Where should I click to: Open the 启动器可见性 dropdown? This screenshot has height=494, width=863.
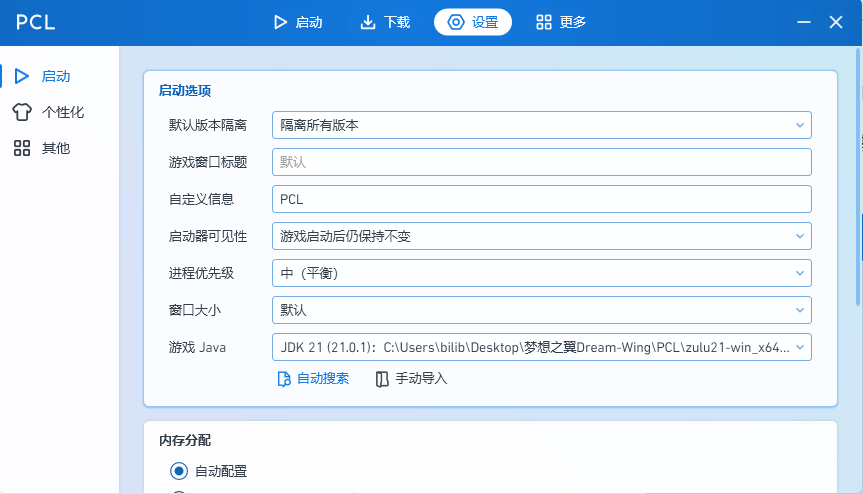pyautogui.click(x=541, y=236)
